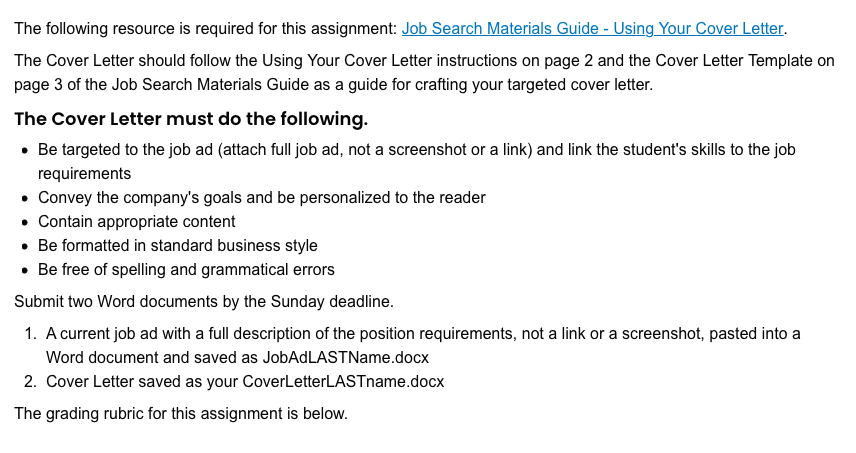The height and width of the screenshot is (453, 856).
Task: Click the heading "The Cover Letter must do the following."
Action: pos(191,118)
